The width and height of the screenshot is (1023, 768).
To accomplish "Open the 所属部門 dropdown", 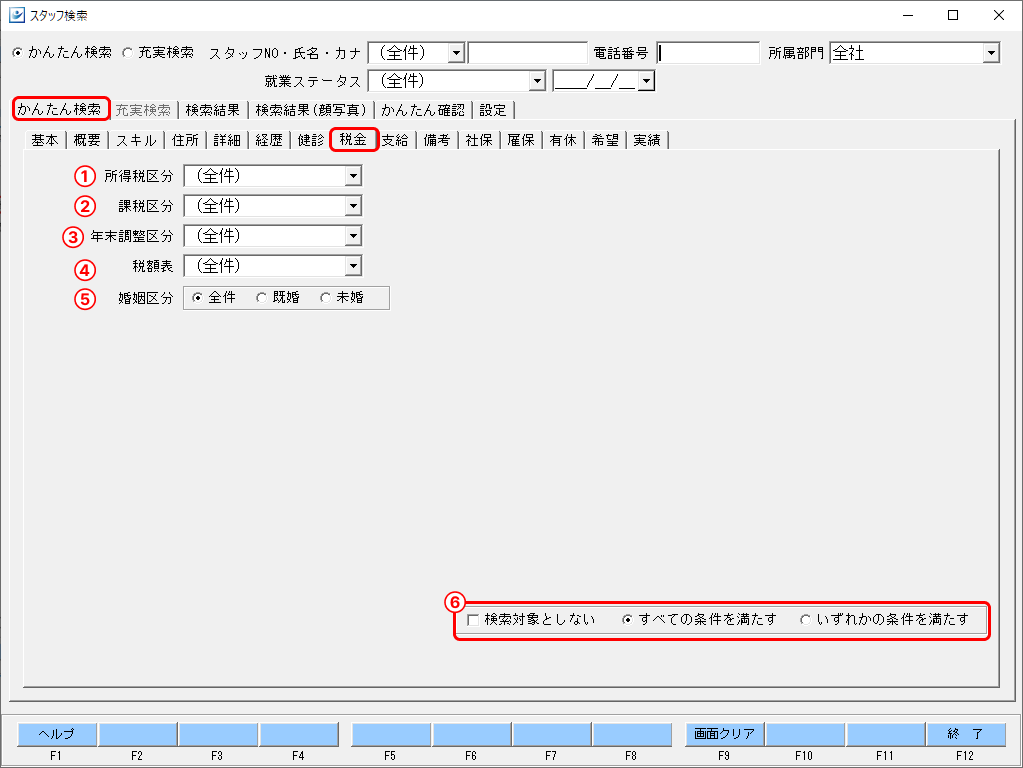I will pyautogui.click(x=990, y=54).
